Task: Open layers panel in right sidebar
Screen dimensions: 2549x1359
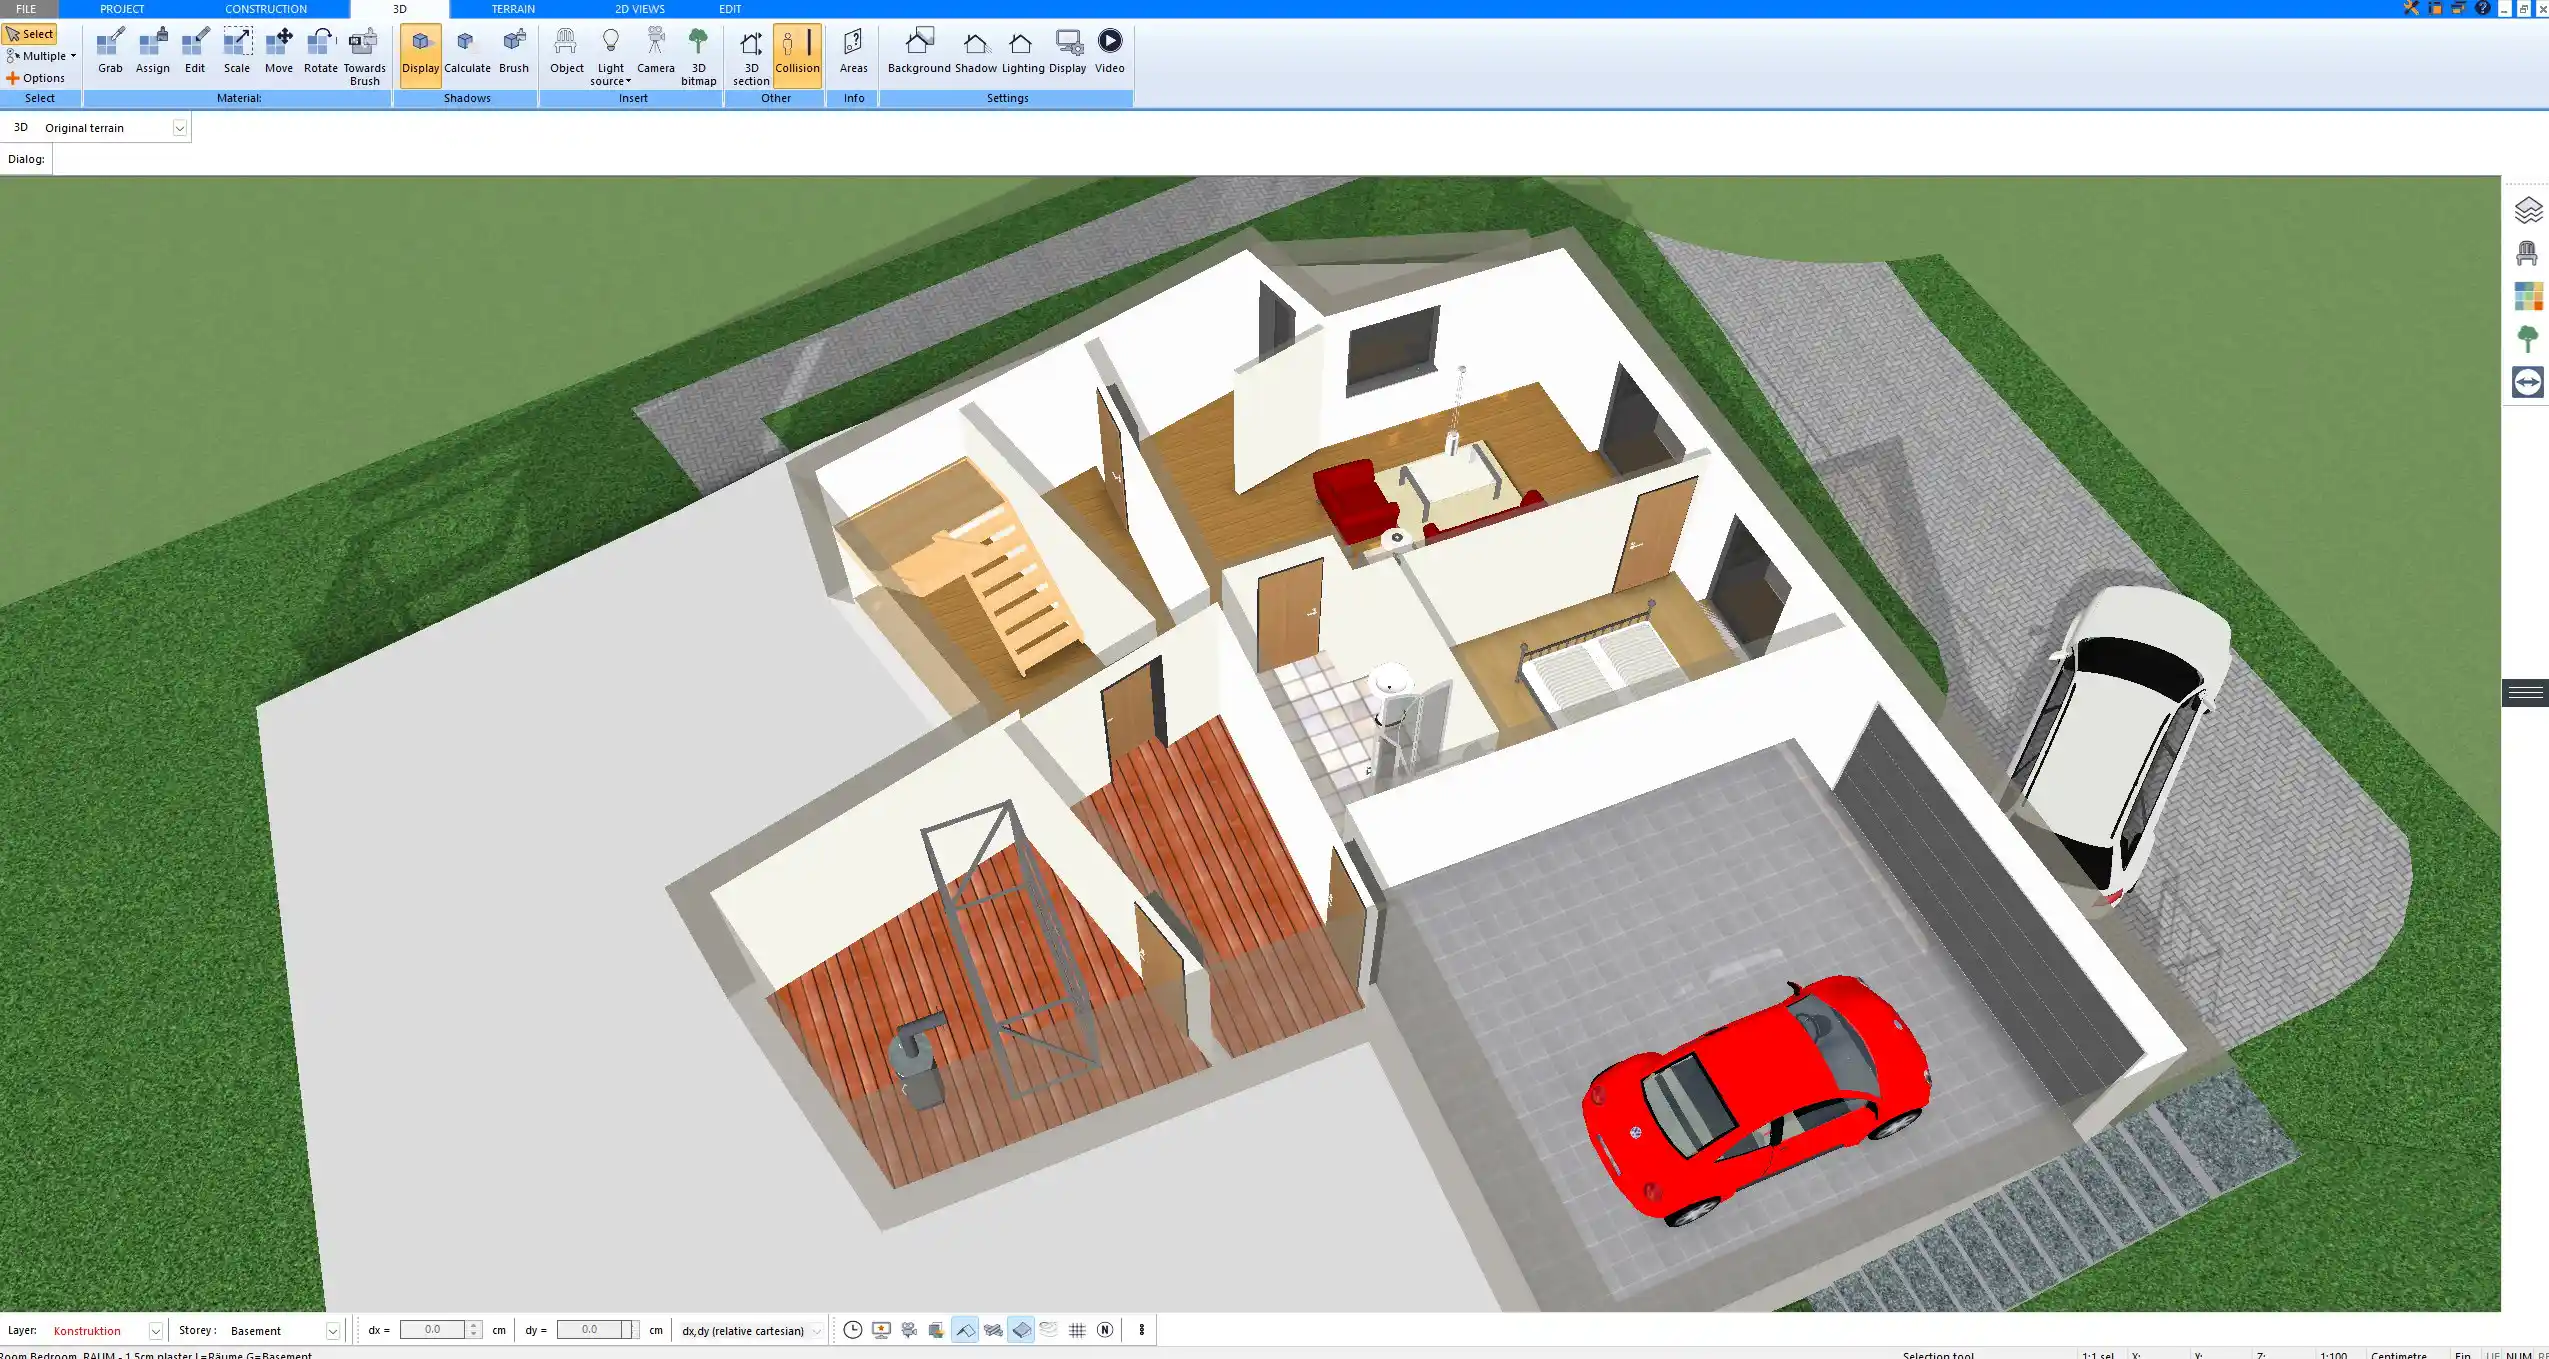Action: (x=2527, y=210)
